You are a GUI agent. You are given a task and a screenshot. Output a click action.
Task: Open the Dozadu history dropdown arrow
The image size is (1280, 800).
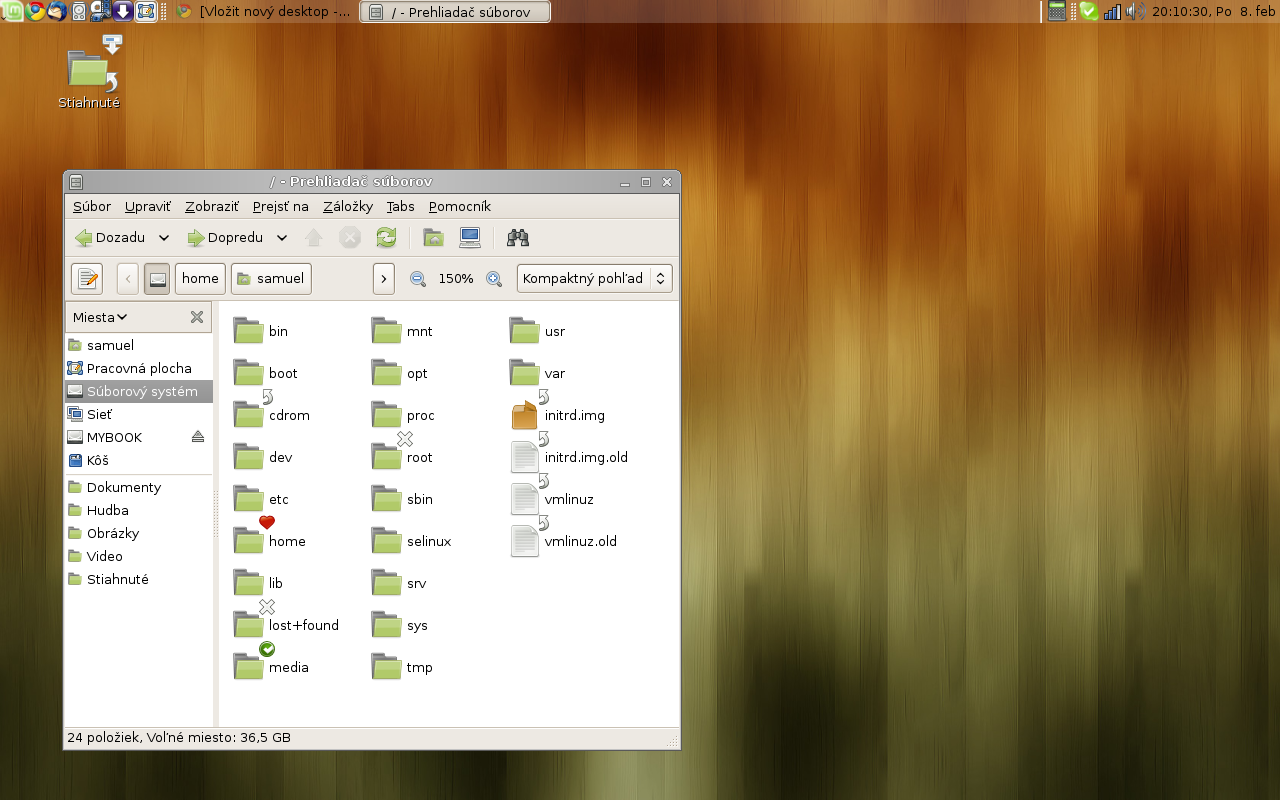coord(164,238)
